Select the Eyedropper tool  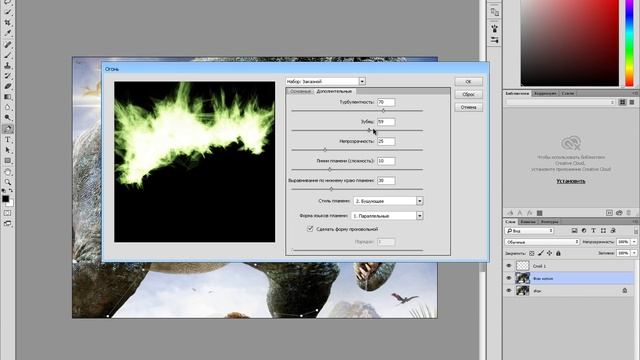pos(7,33)
